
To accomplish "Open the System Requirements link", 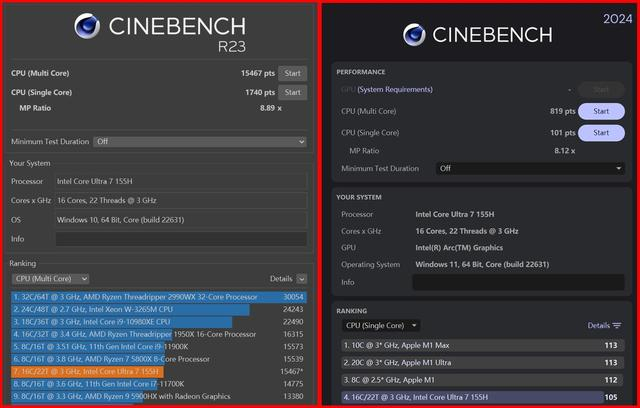I will (395, 89).
